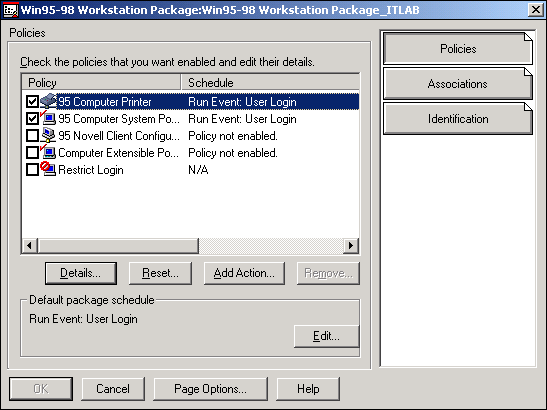Open the Page Options menu button
Image resolution: width=547 pixels, height=410 pixels.
(x=210, y=389)
